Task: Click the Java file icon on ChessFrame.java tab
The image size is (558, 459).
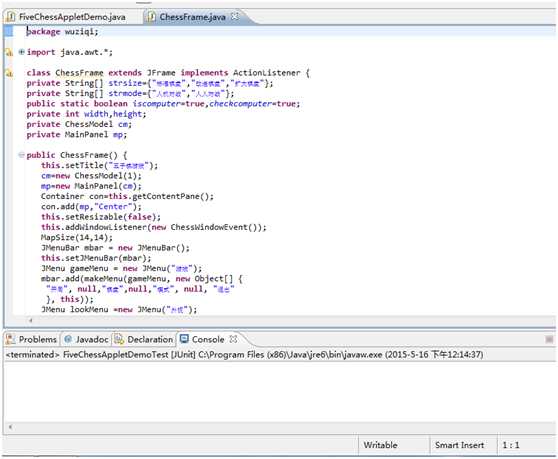Action: pyautogui.click(x=151, y=17)
